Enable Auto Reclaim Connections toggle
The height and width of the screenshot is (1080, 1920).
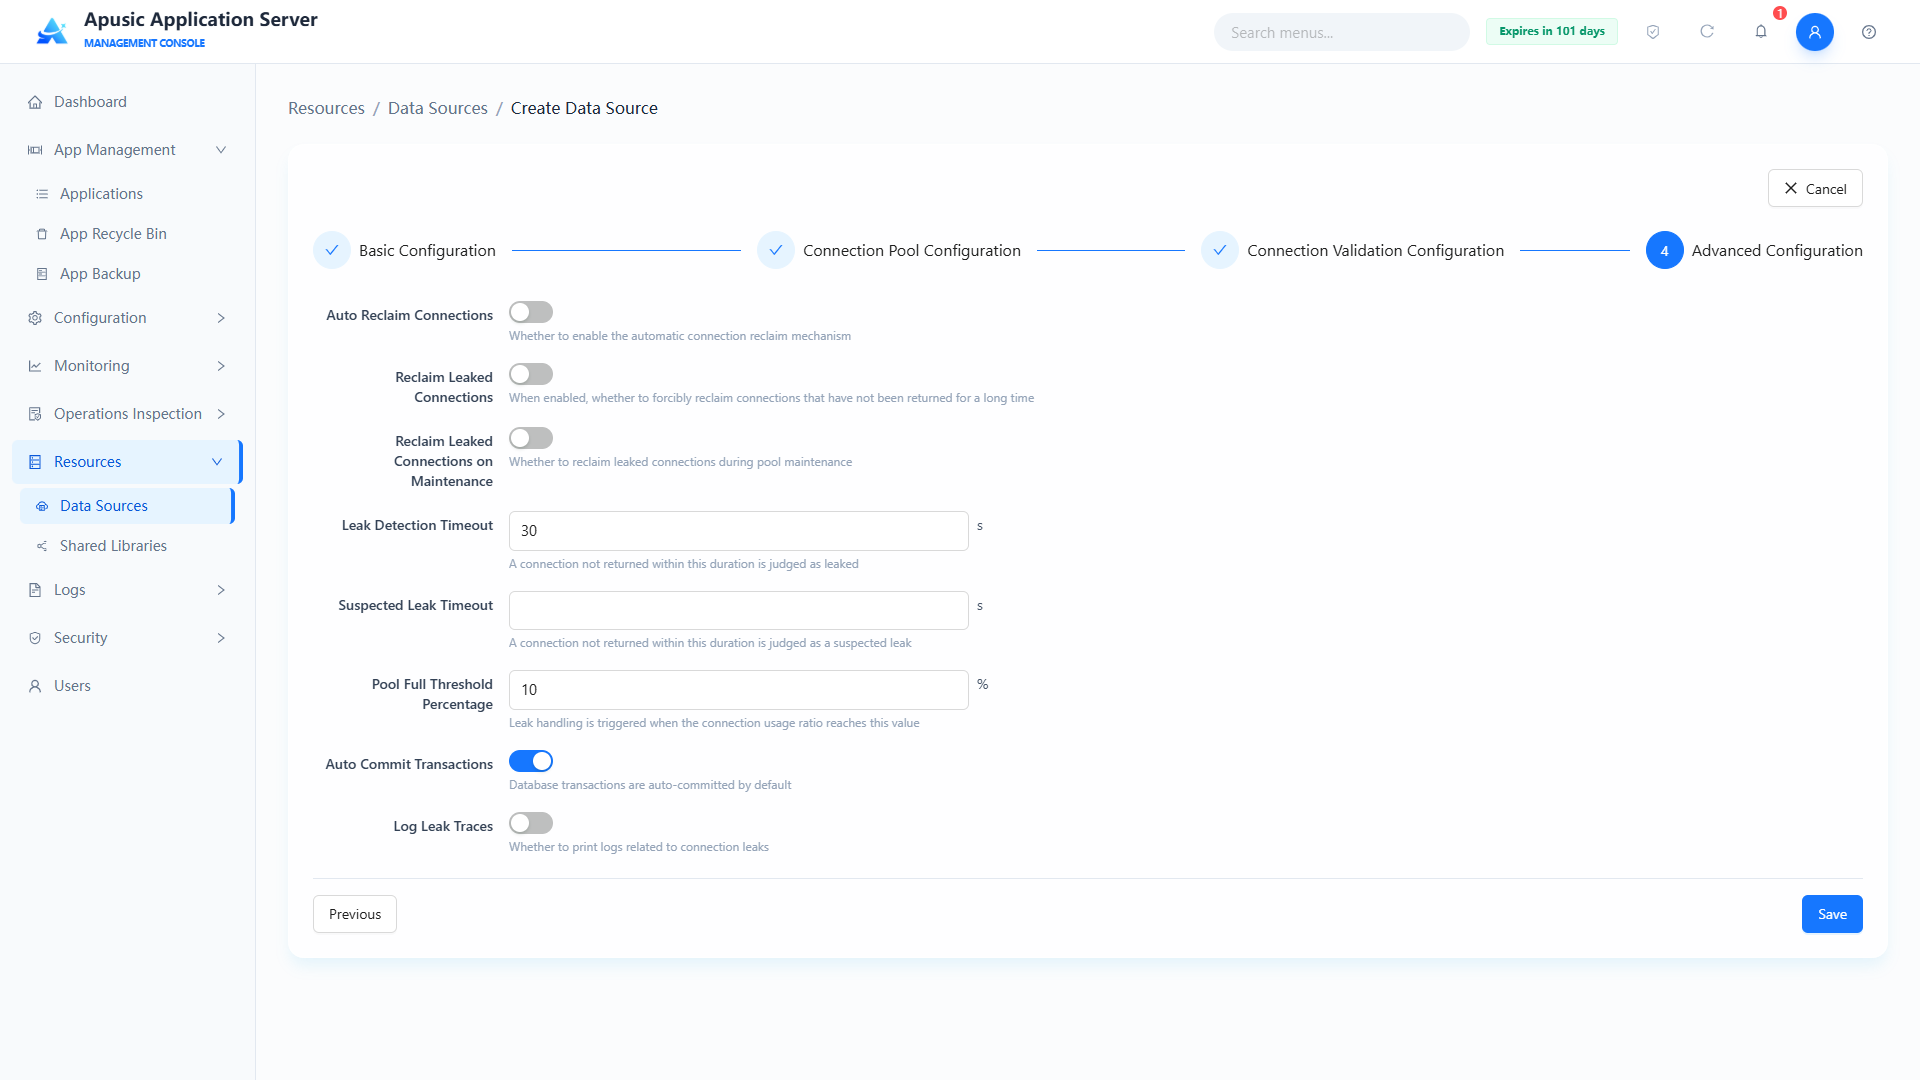[x=531, y=312]
